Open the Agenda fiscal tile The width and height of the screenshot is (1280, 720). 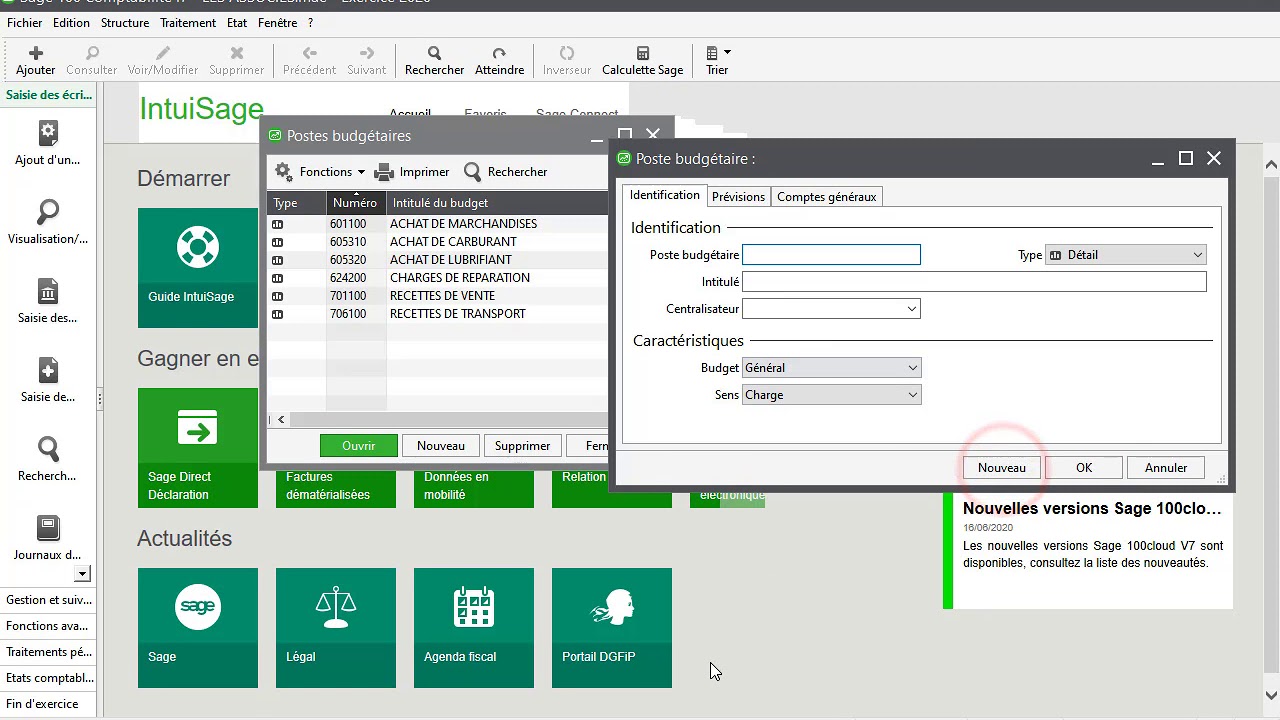pyautogui.click(x=474, y=628)
